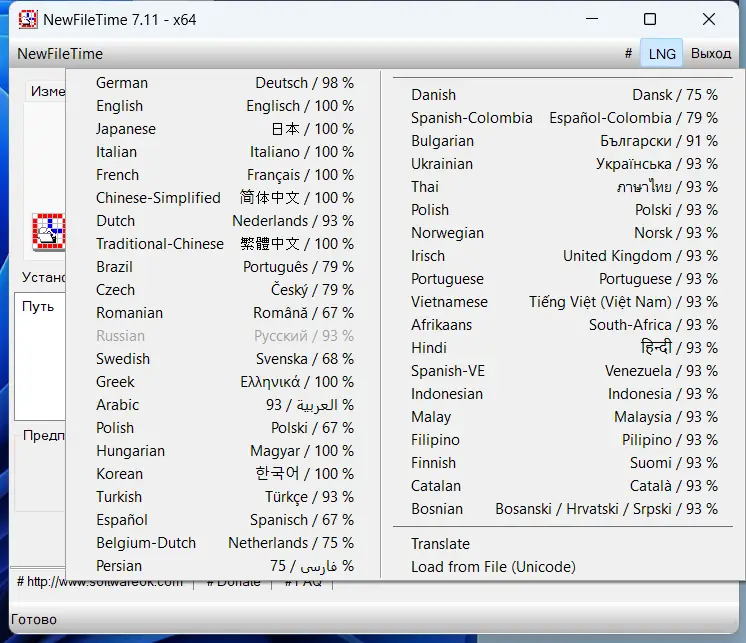This screenshot has width=746, height=643.
Task: Click the Готово status bar text
Action: tap(34, 619)
